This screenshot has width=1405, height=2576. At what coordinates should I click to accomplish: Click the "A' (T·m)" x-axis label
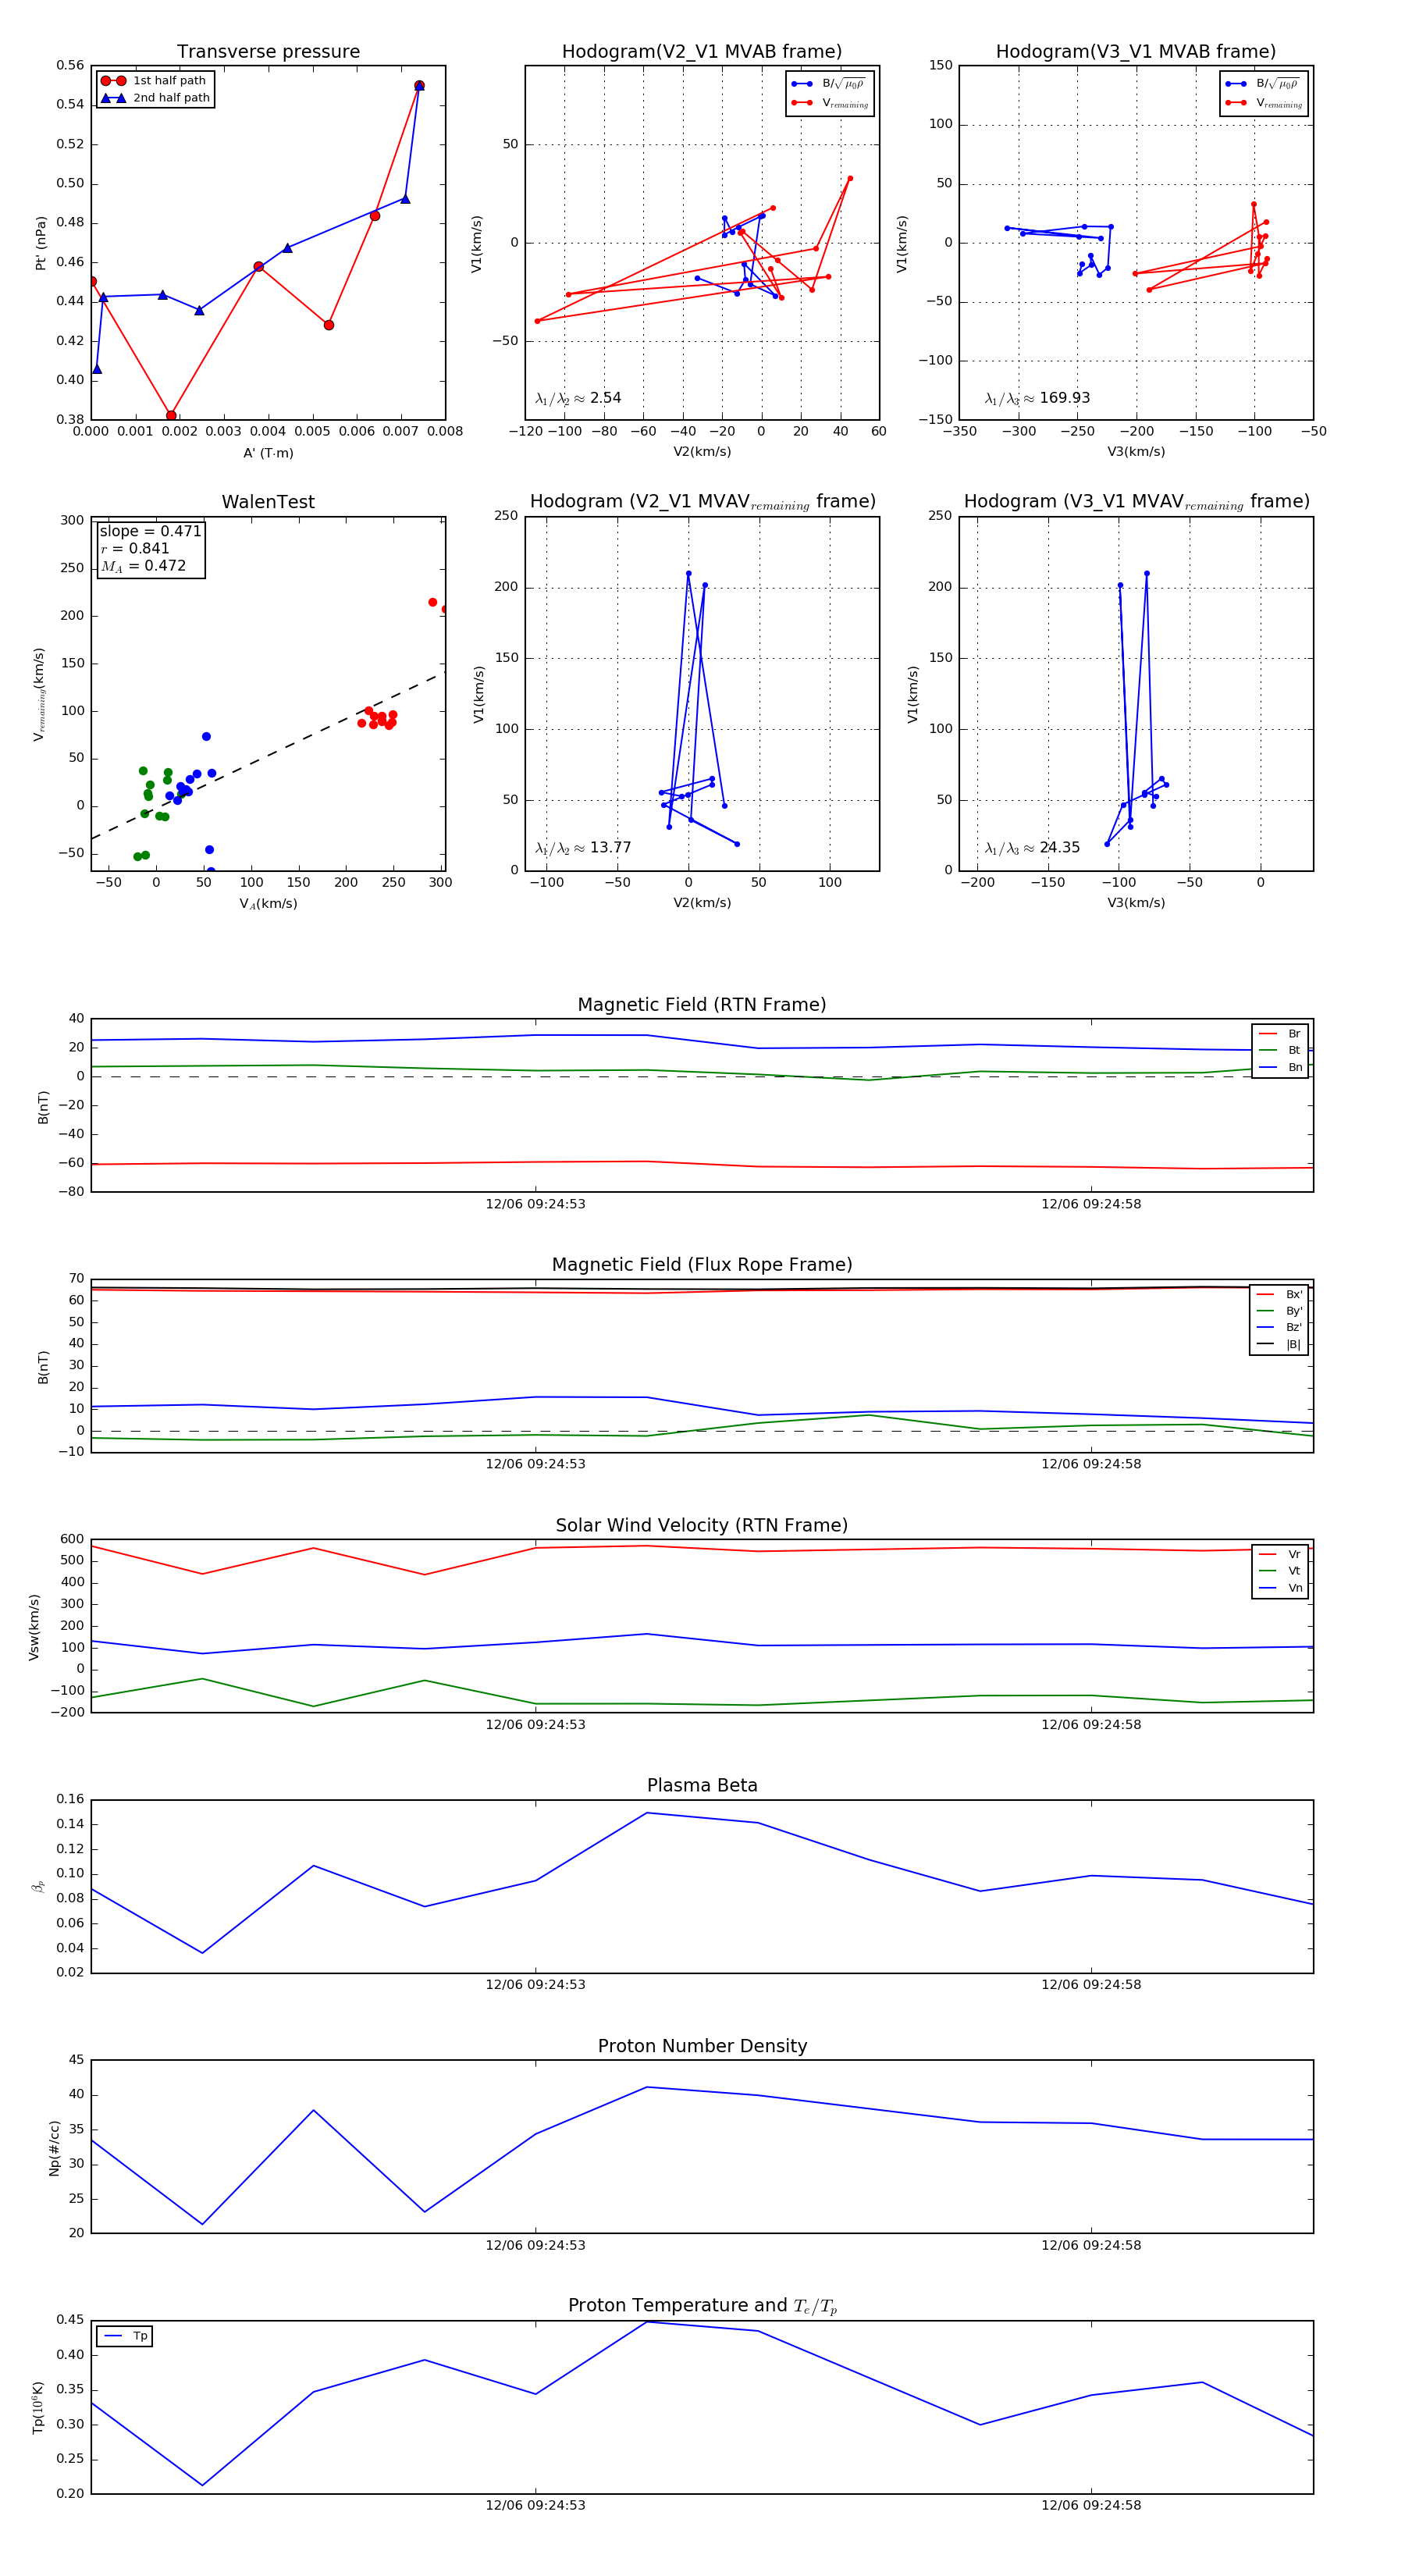(x=268, y=453)
